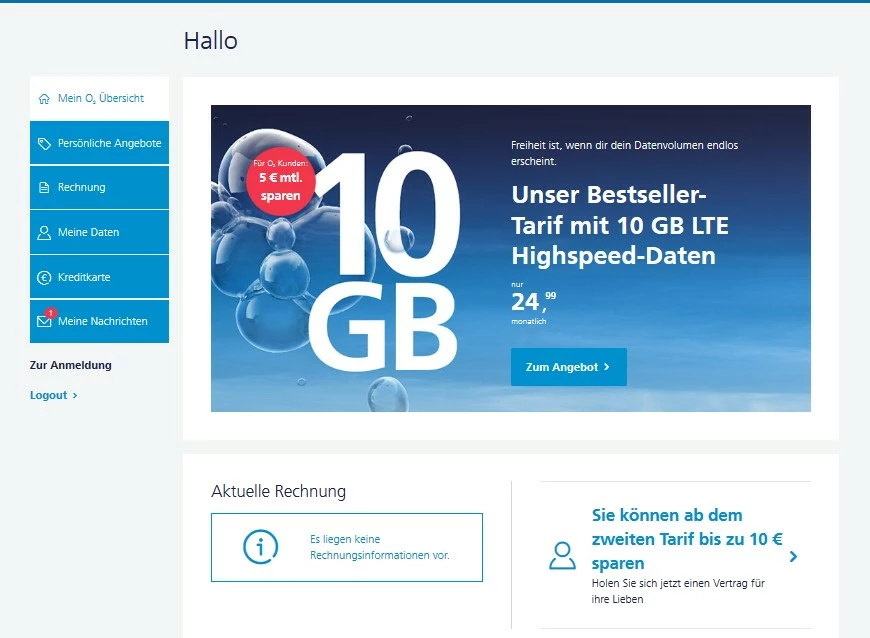Select the Rechnung menu entry

[99, 188]
